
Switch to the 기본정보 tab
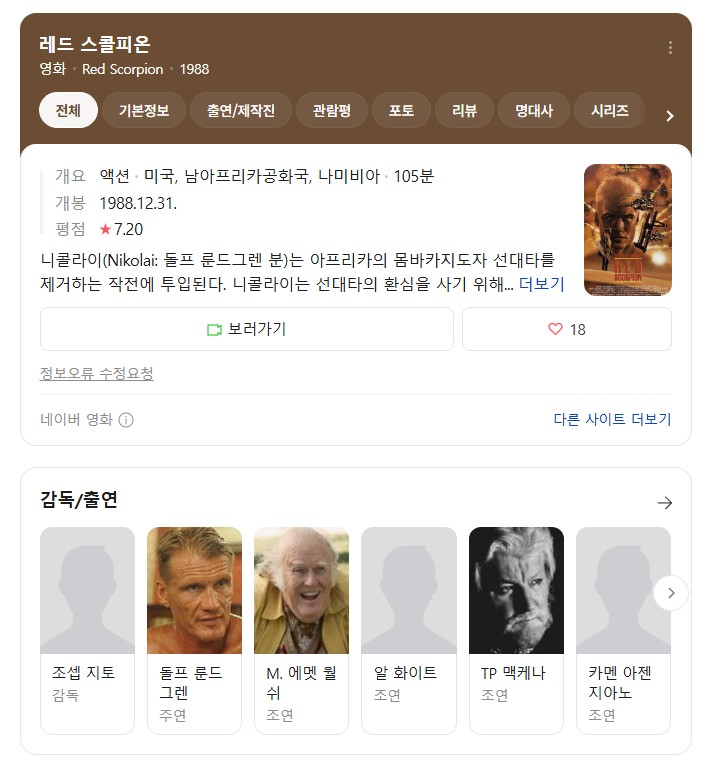[144, 110]
